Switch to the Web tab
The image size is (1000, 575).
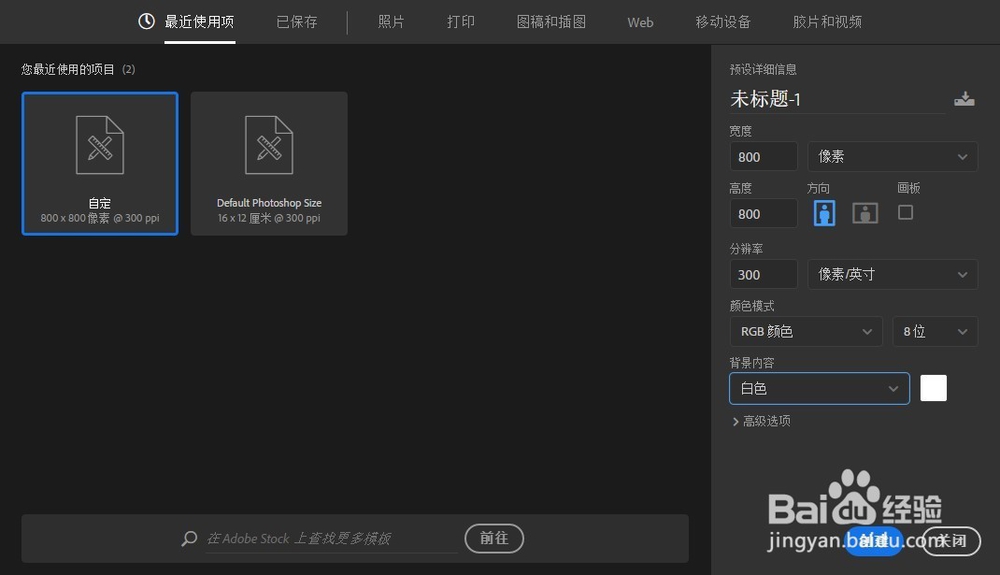click(640, 22)
